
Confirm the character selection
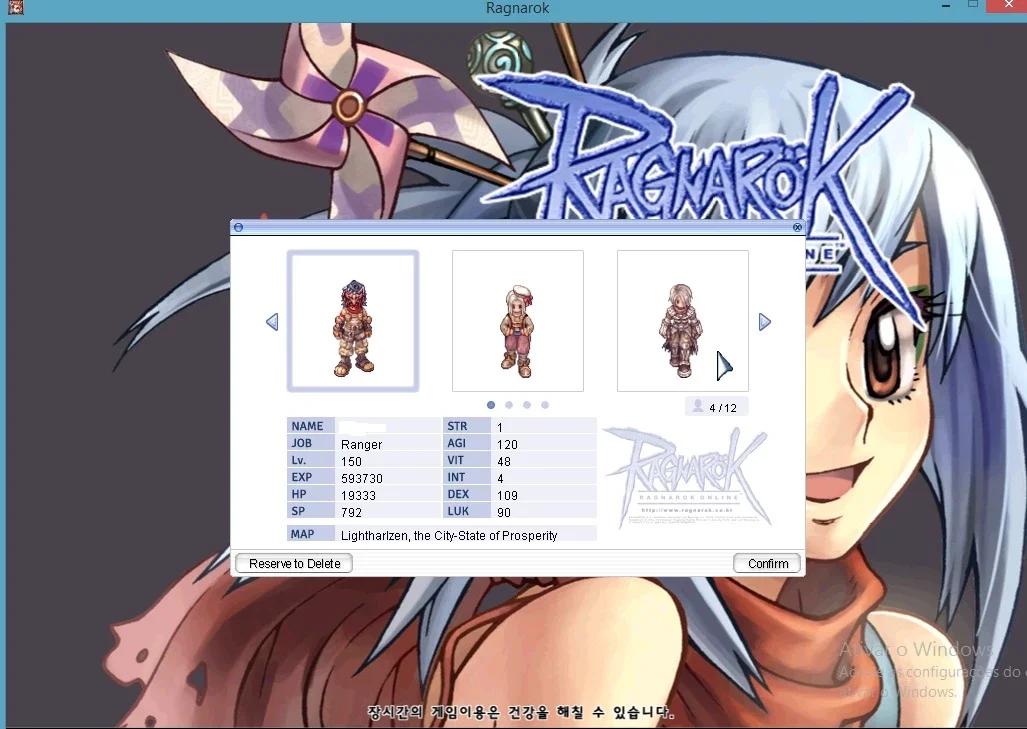[x=768, y=563]
